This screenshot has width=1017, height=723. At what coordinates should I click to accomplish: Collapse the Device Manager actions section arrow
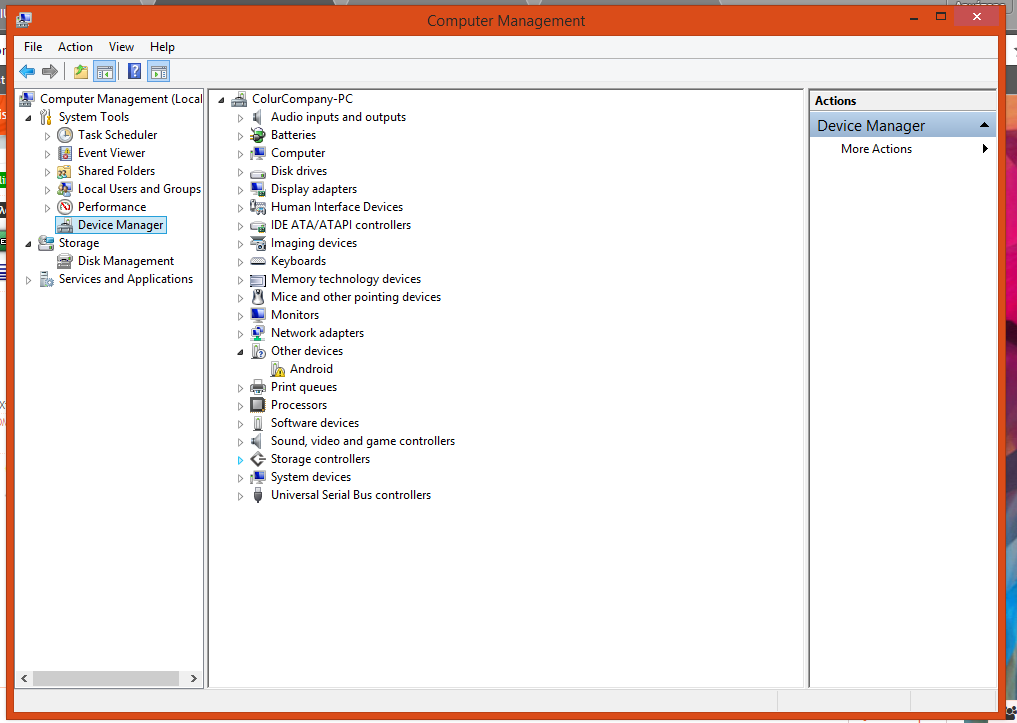[984, 125]
